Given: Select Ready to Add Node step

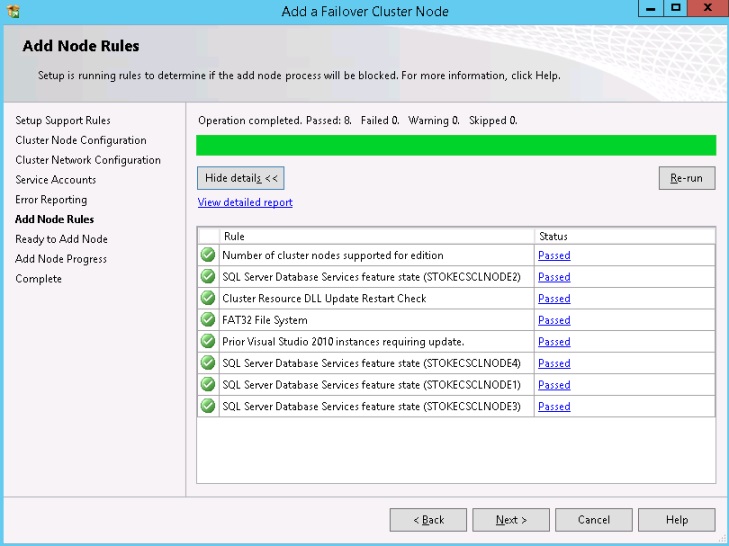Looking at the screenshot, I should [x=61, y=239].
